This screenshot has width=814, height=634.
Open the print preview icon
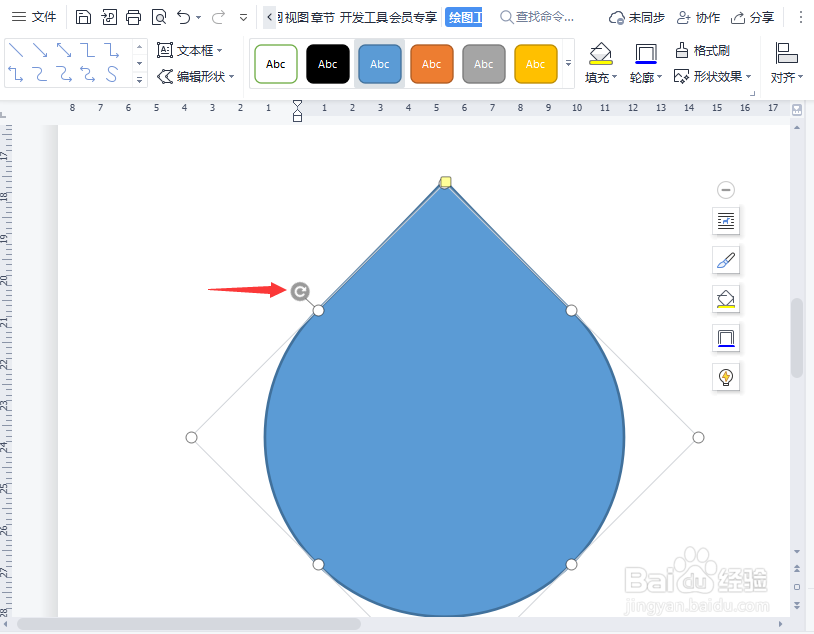tap(159, 17)
